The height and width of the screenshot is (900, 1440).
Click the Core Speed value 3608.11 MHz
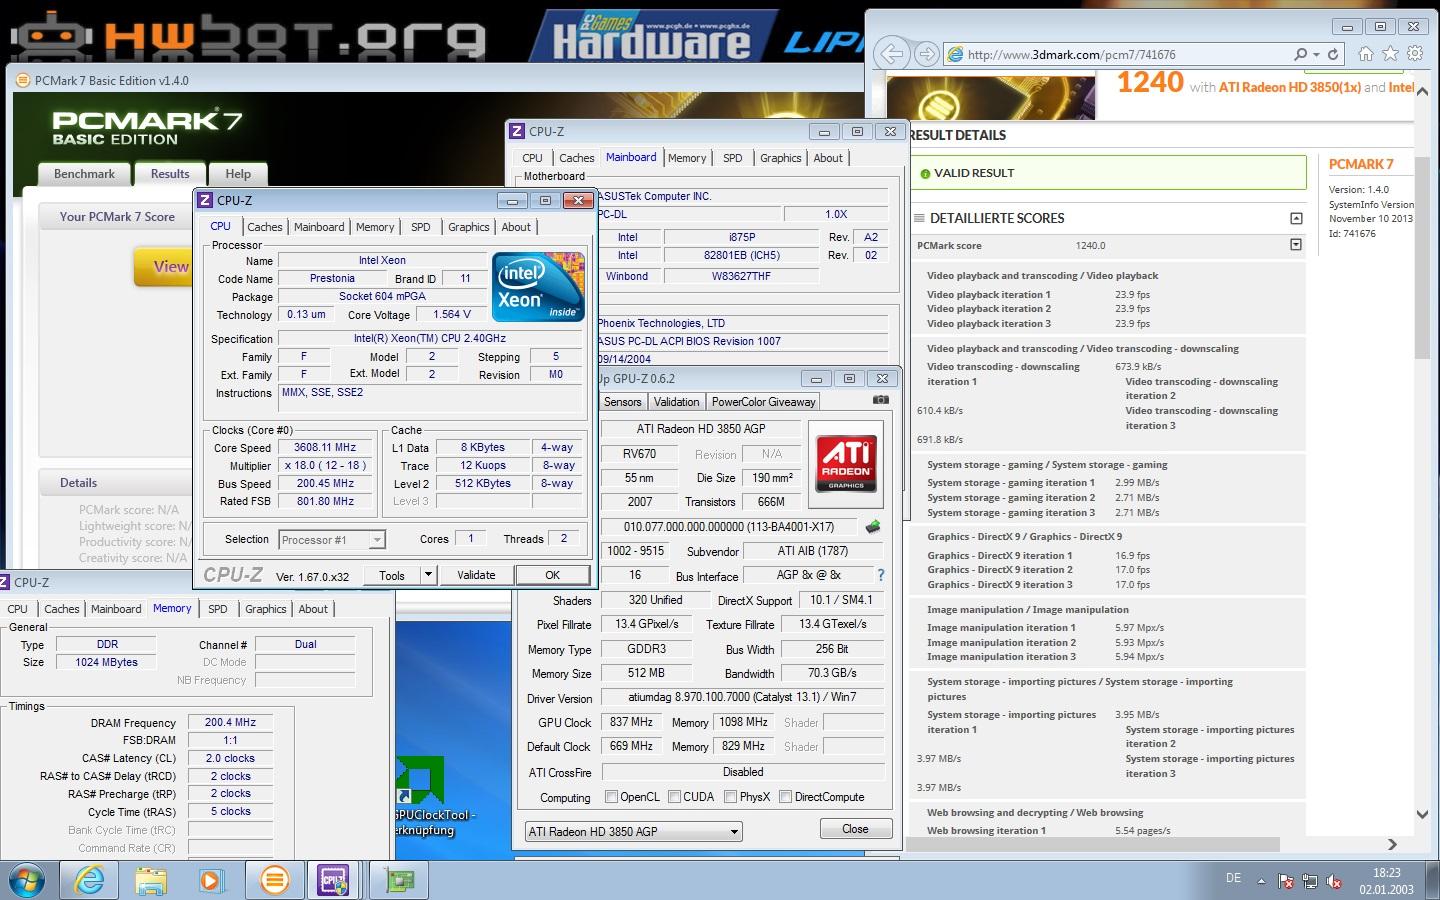325,448
